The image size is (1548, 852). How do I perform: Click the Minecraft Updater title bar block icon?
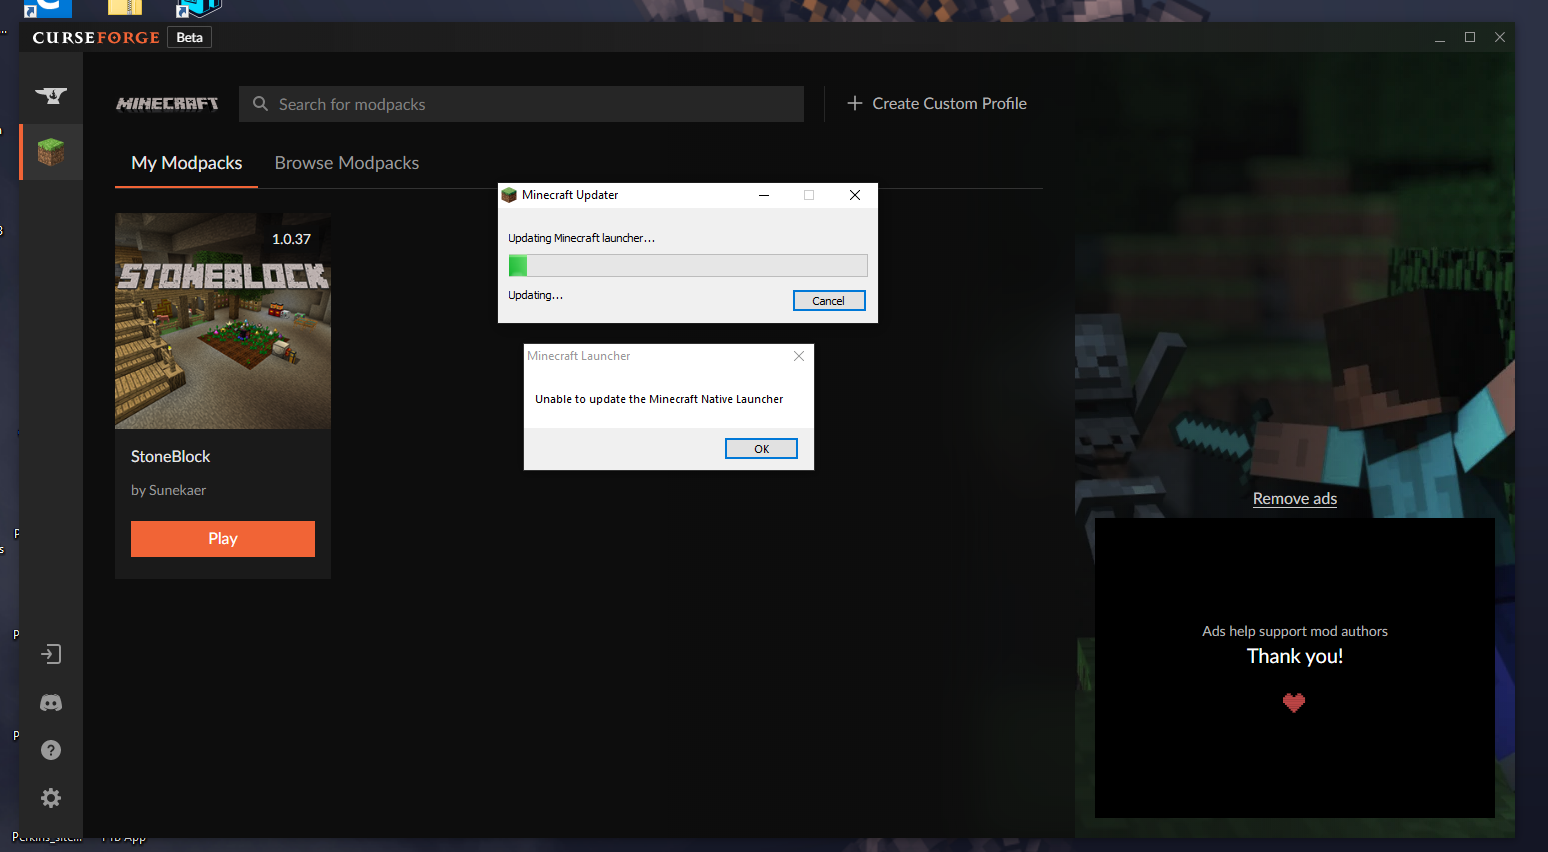coord(509,195)
